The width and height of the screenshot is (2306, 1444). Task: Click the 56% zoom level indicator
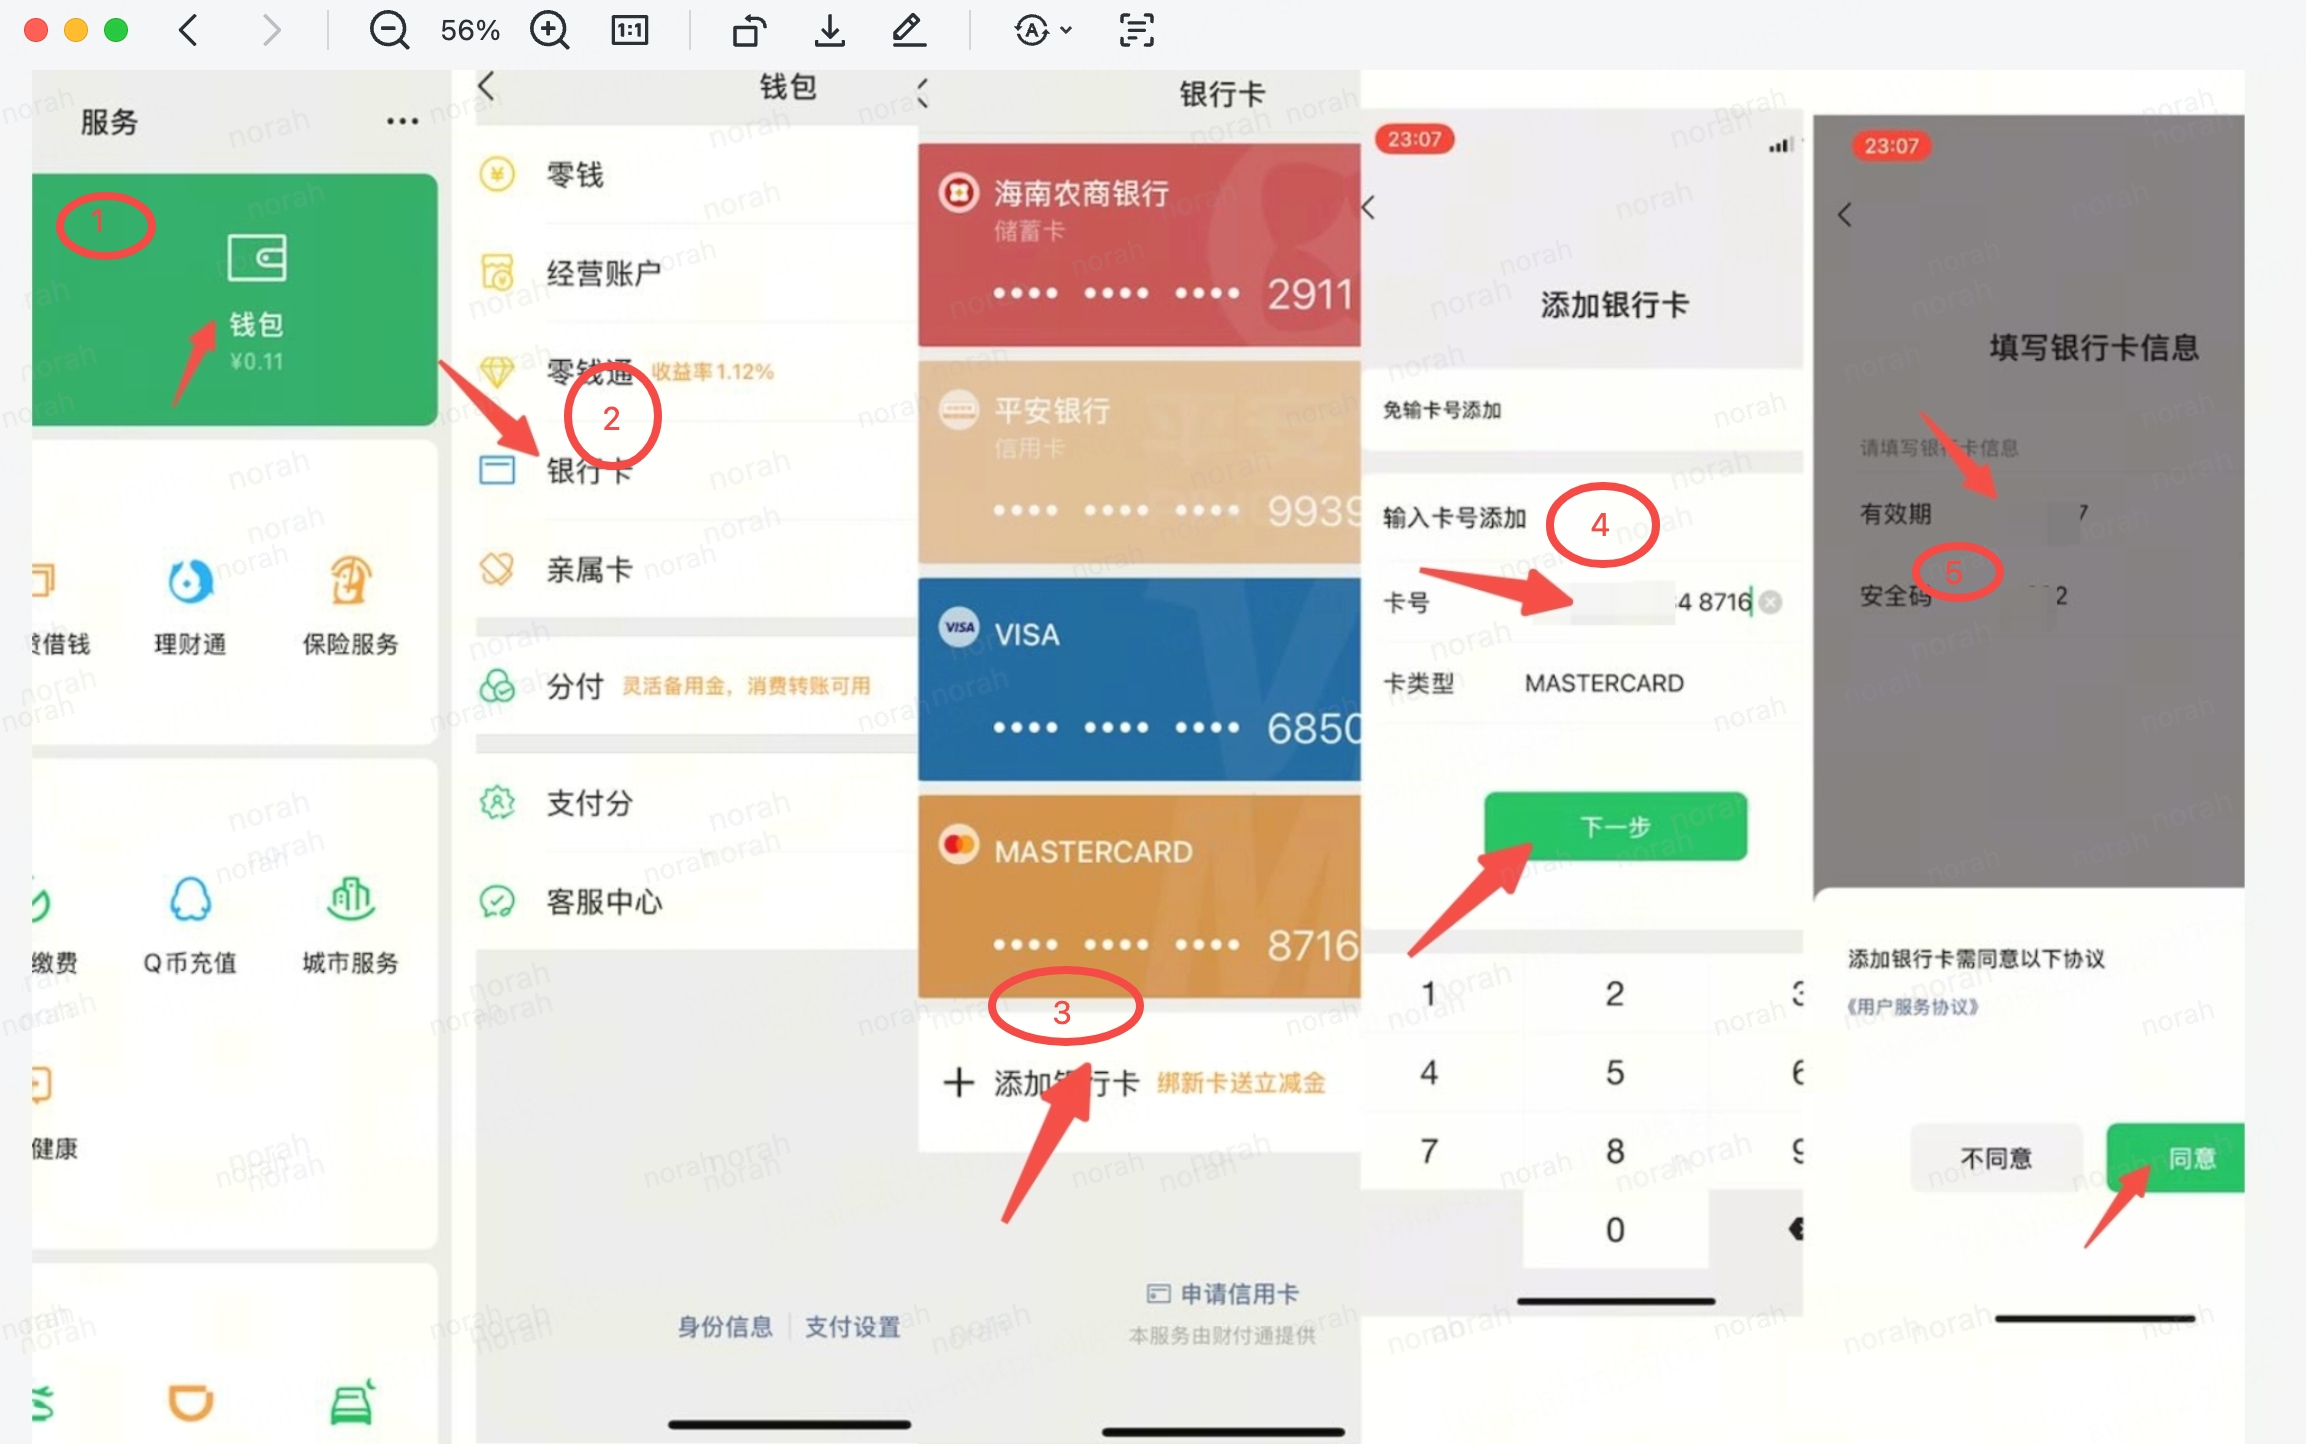pyautogui.click(x=470, y=30)
